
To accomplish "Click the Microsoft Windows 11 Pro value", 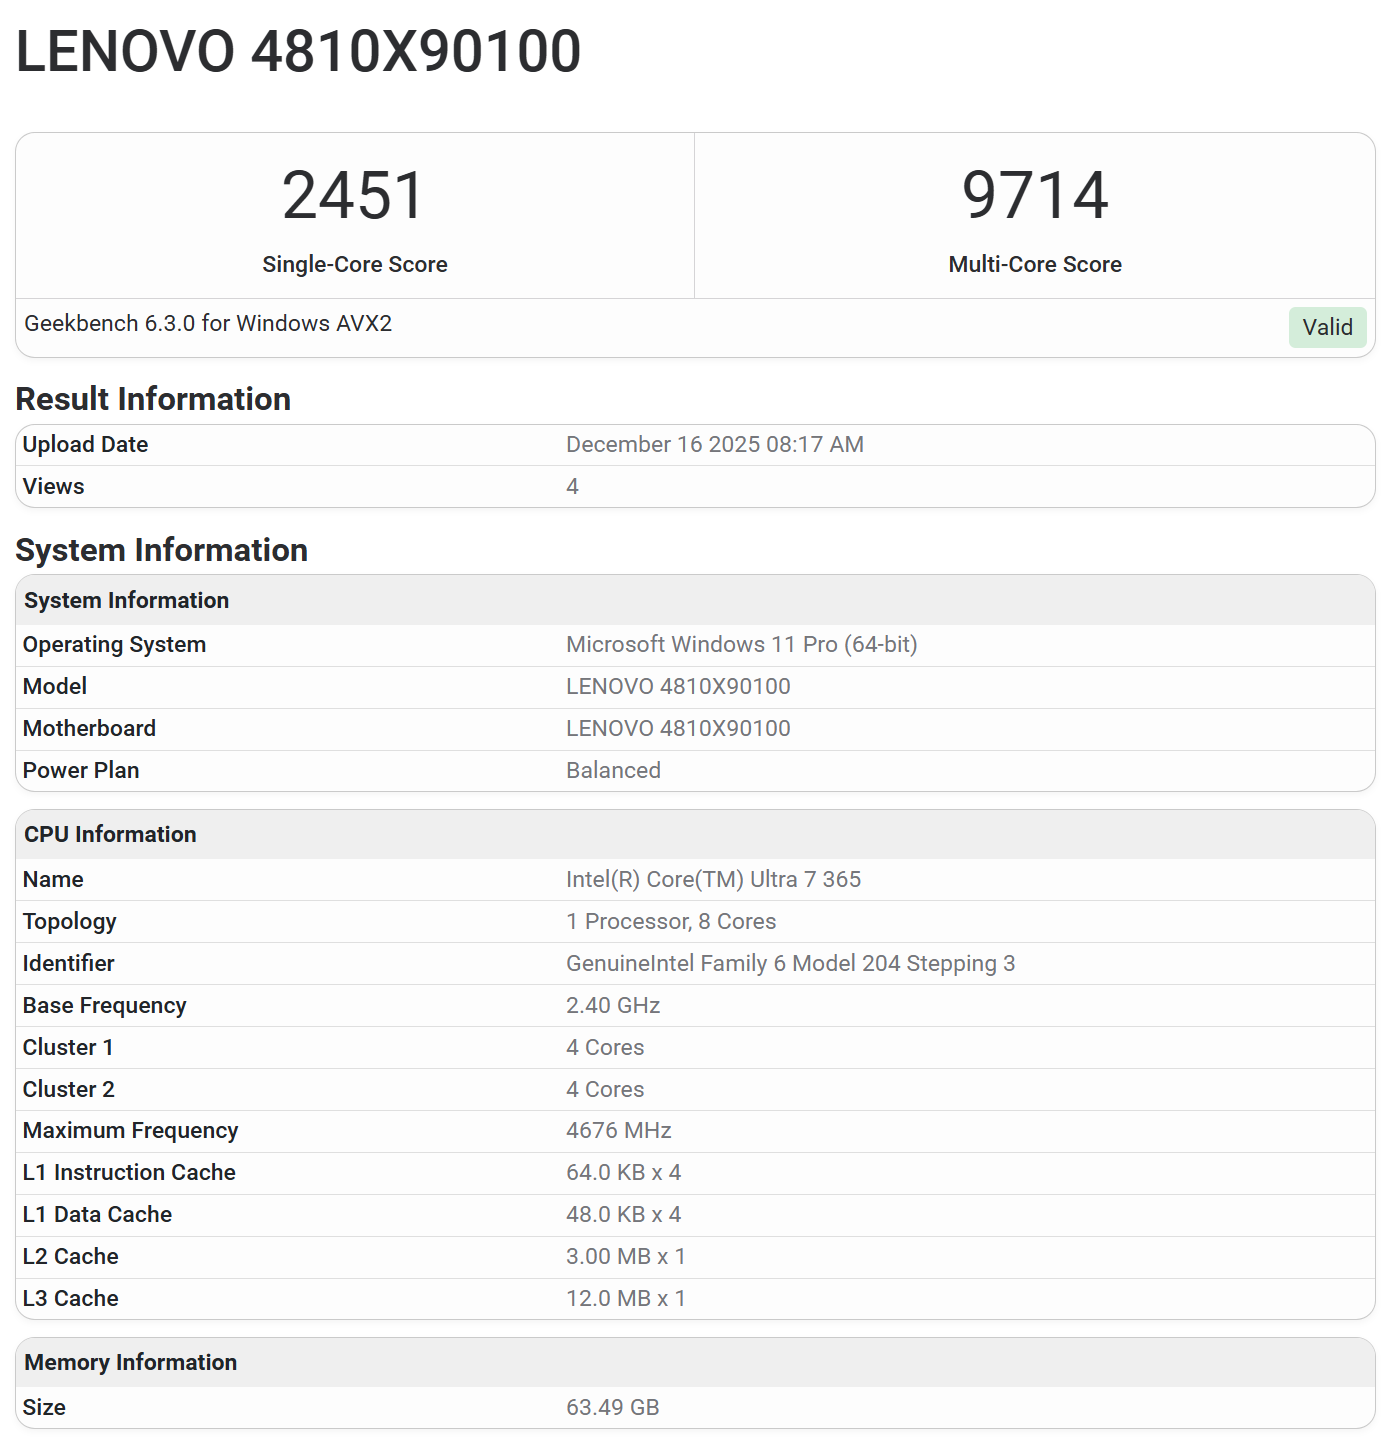I will (741, 645).
